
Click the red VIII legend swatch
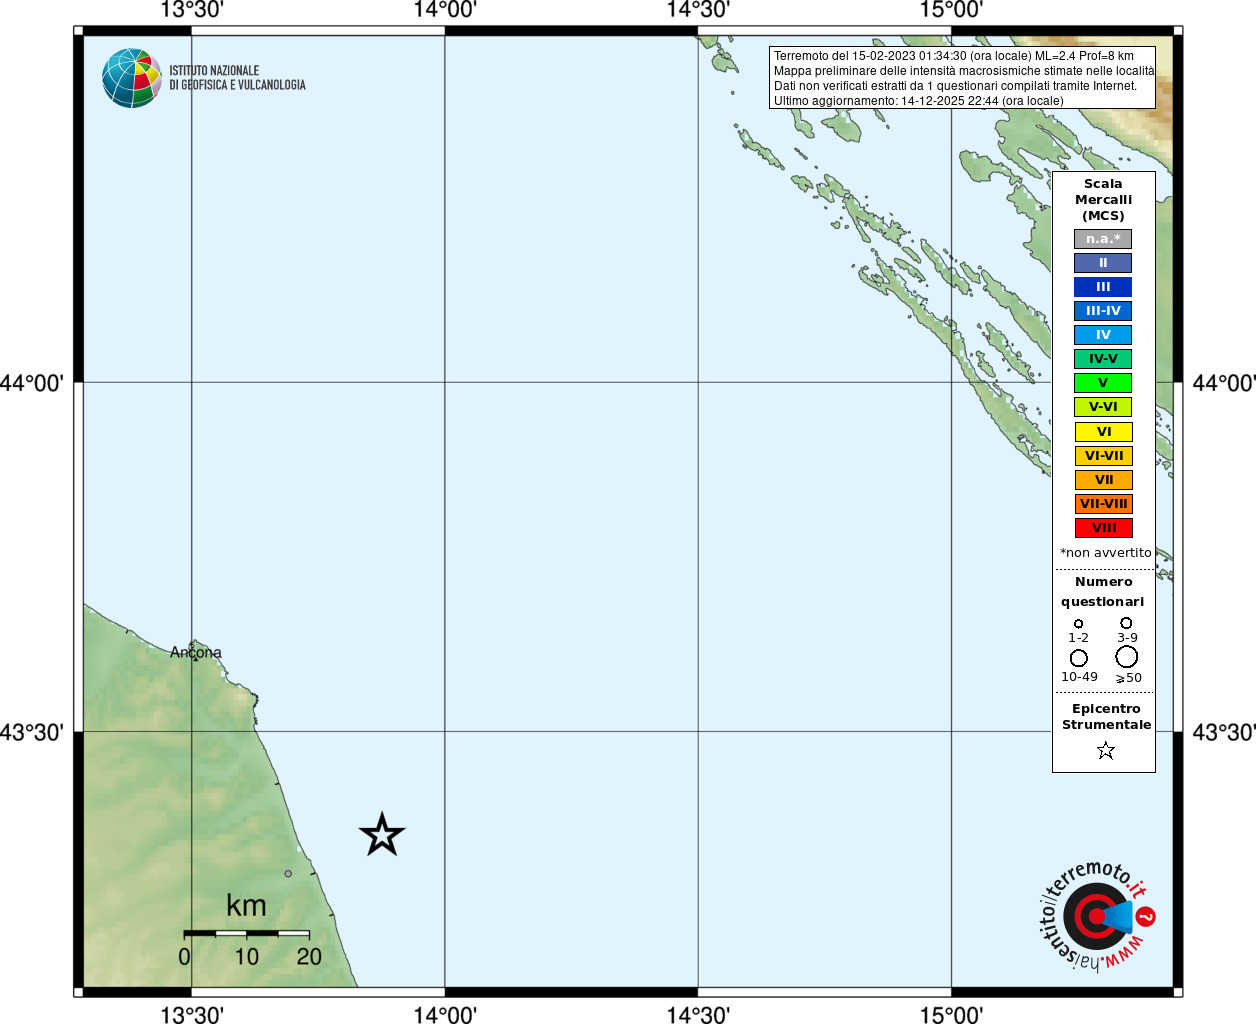click(x=1104, y=528)
